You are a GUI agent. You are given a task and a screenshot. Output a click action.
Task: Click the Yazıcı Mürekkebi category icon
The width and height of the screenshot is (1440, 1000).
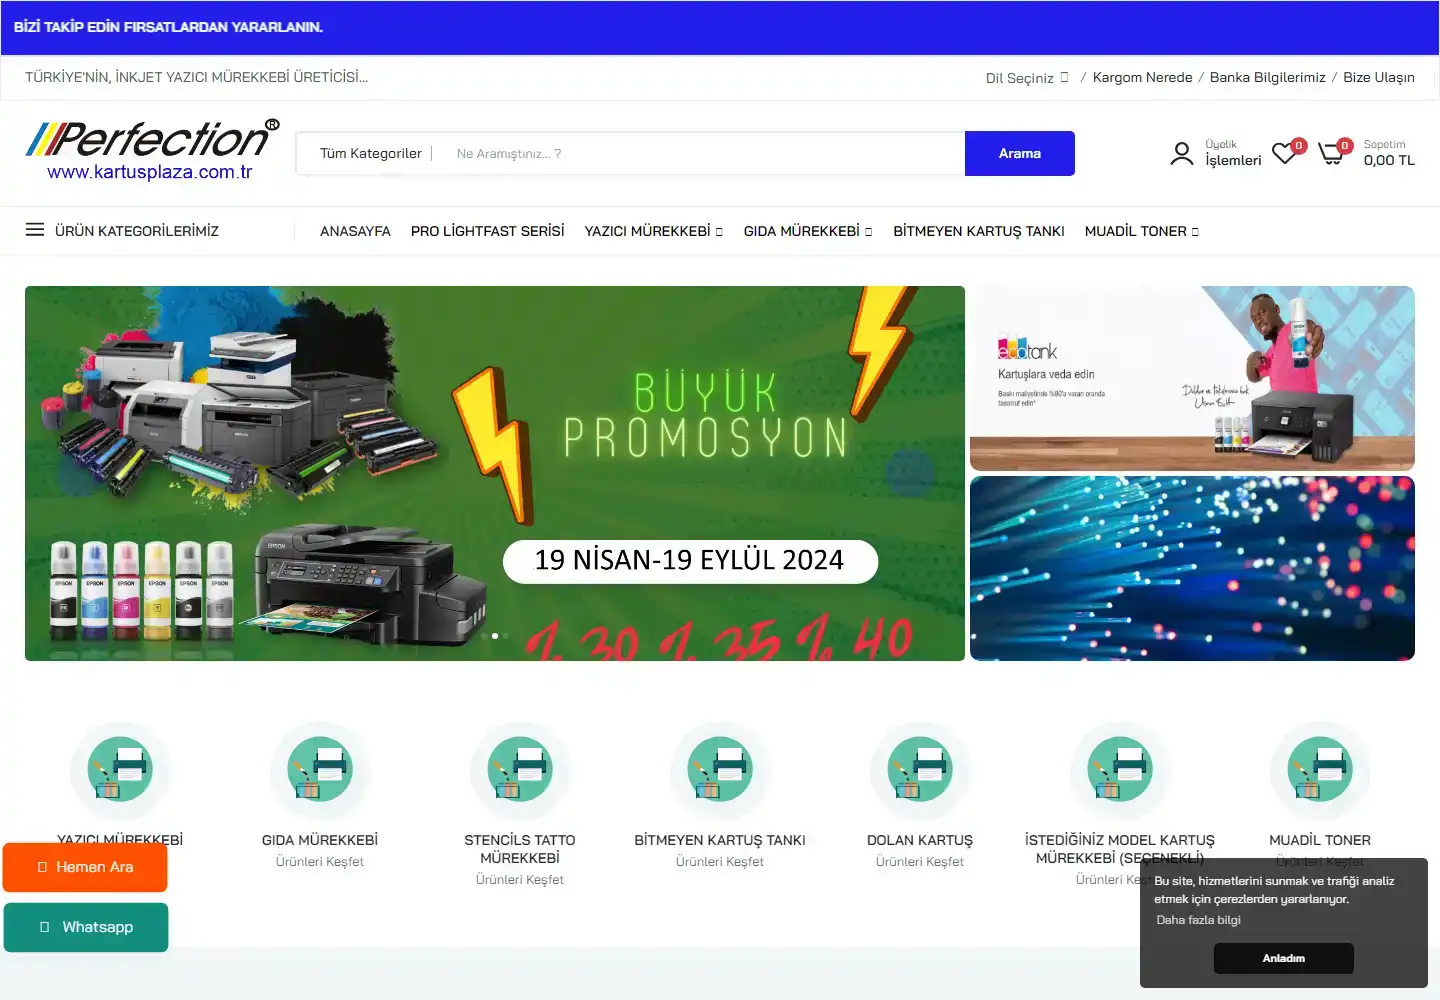point(120,770)
